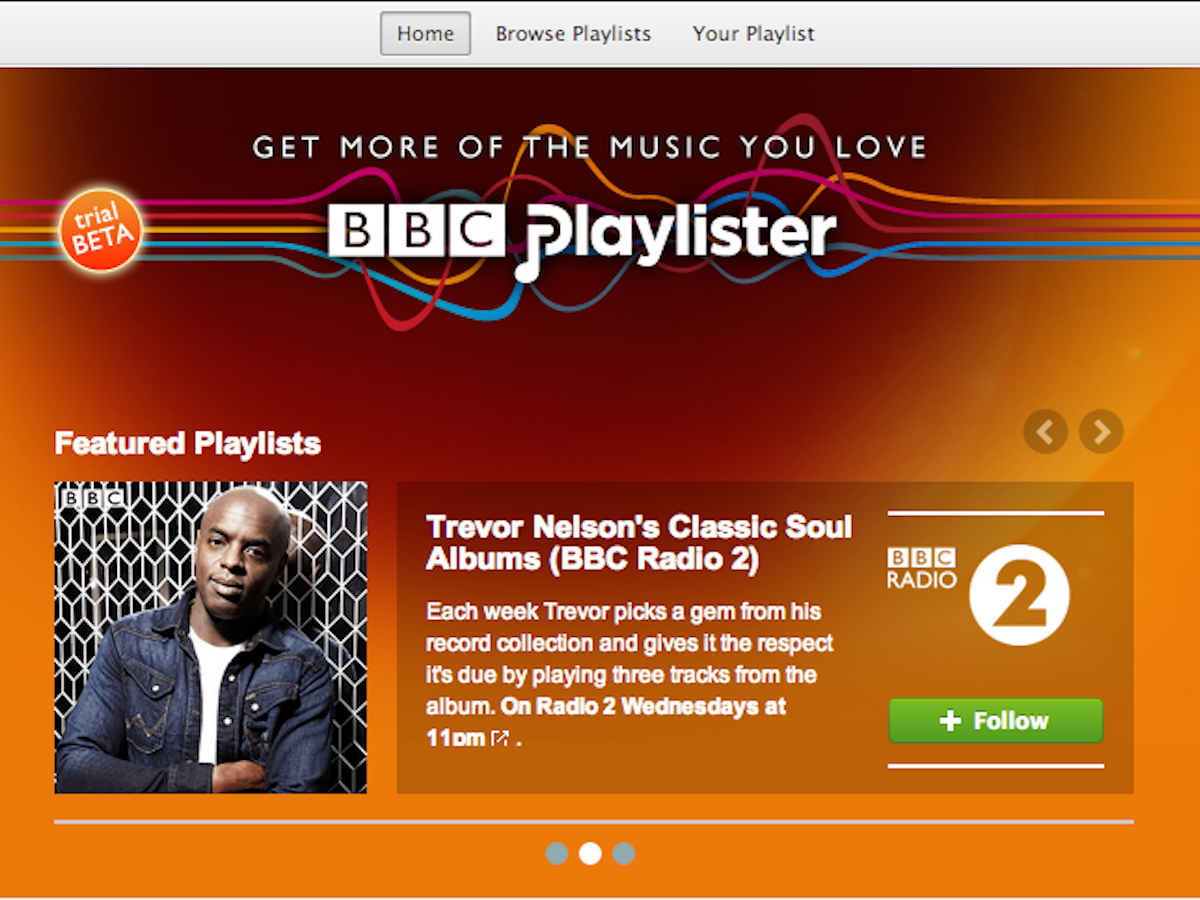Open the Home tab
This screenshot has height=900, width=1200.
[425, 33]
